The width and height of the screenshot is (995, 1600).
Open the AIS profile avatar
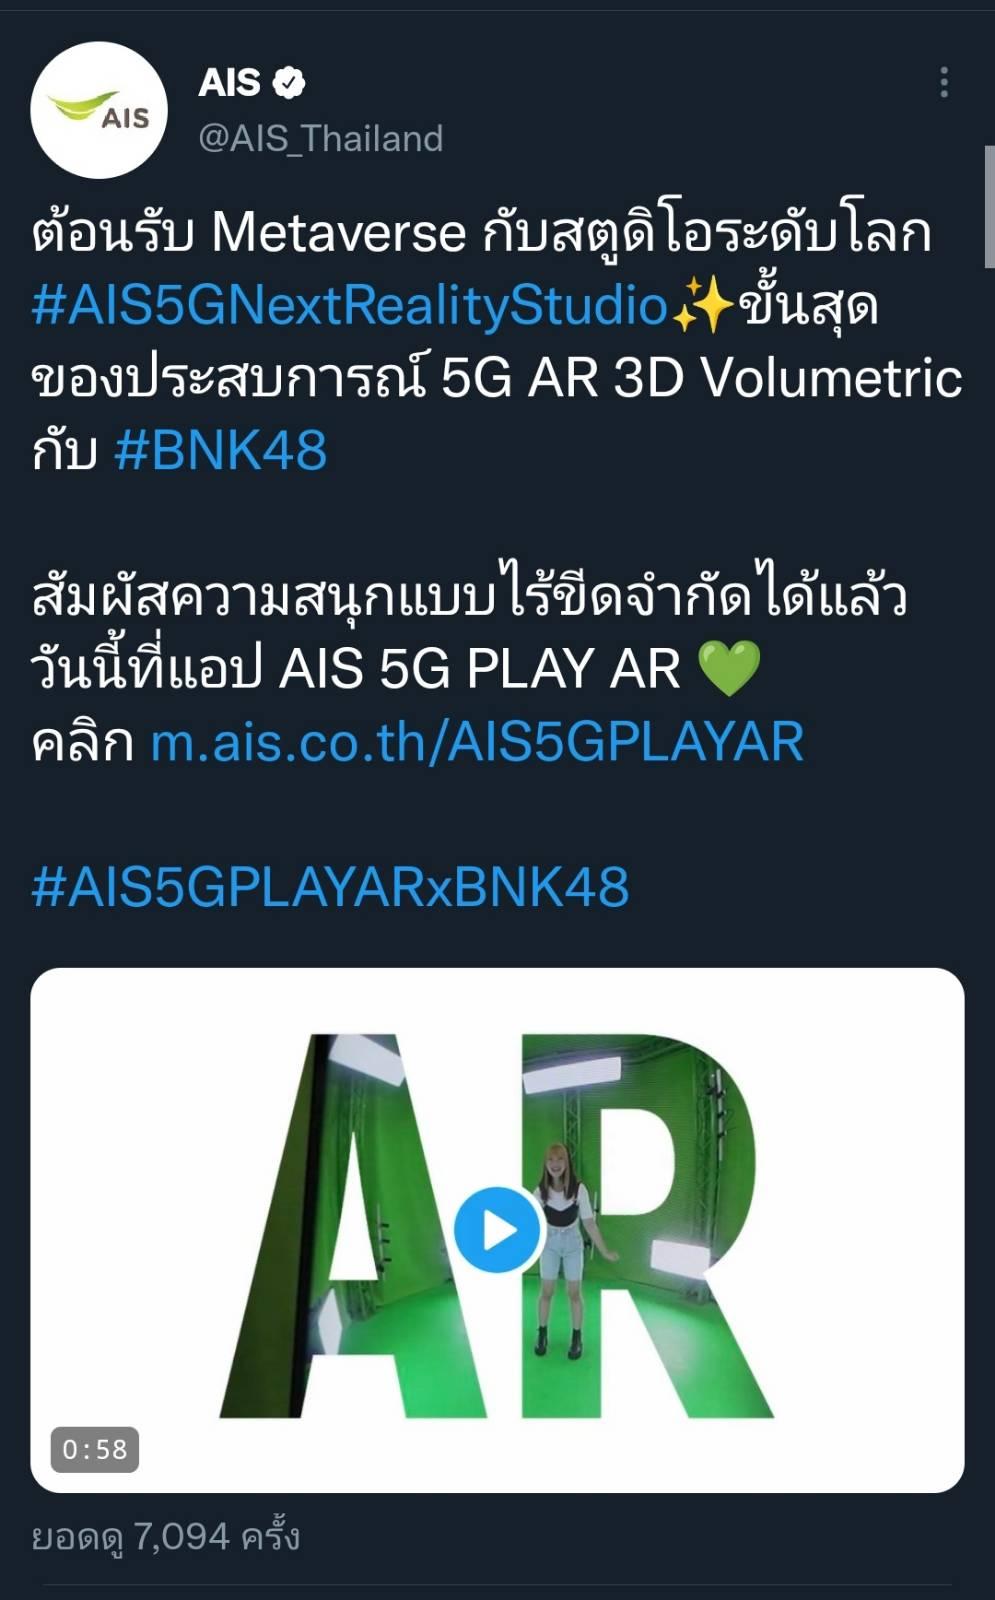point(99,110)
